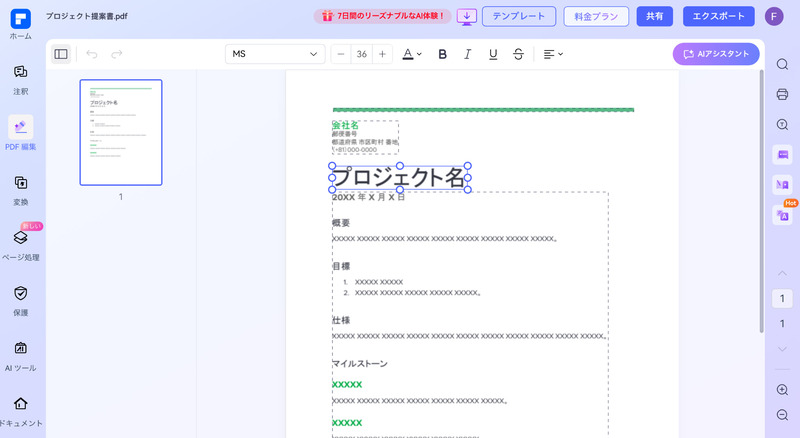Viewport: 800px width, 438px height.
Task: Open the AI ツール panel
Action: 20,356
